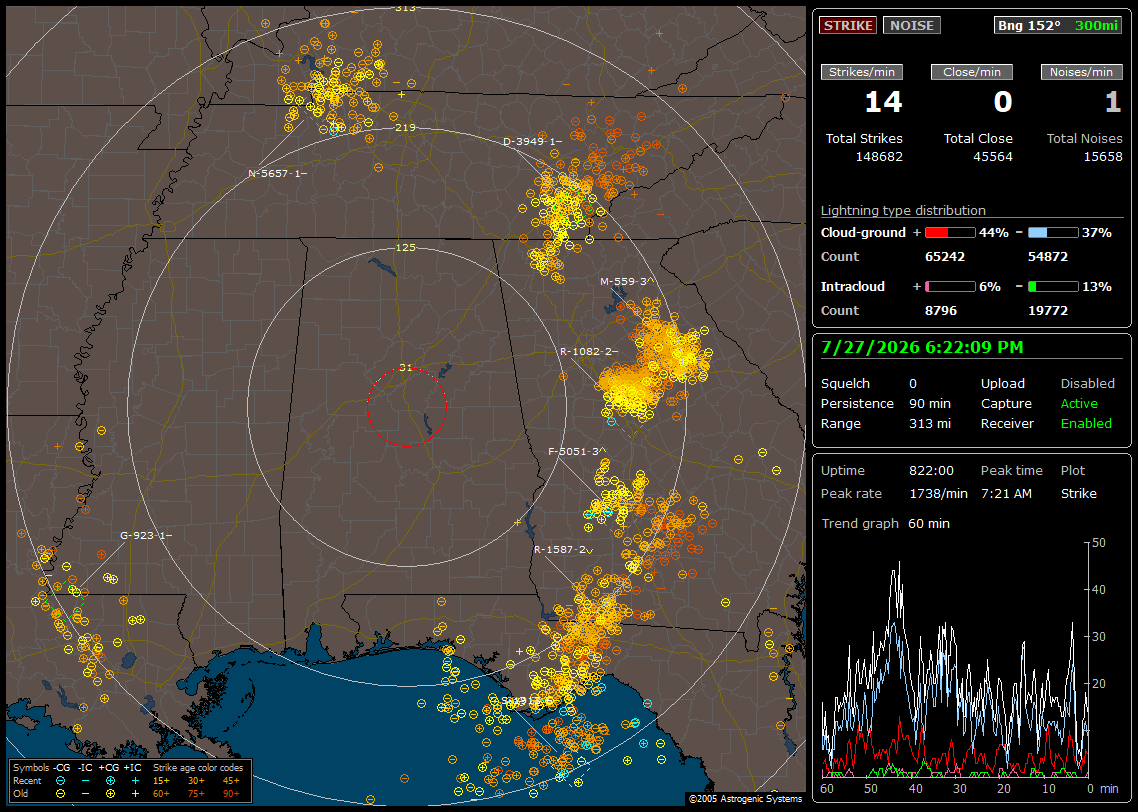Click the date and time display

point(922,348)
